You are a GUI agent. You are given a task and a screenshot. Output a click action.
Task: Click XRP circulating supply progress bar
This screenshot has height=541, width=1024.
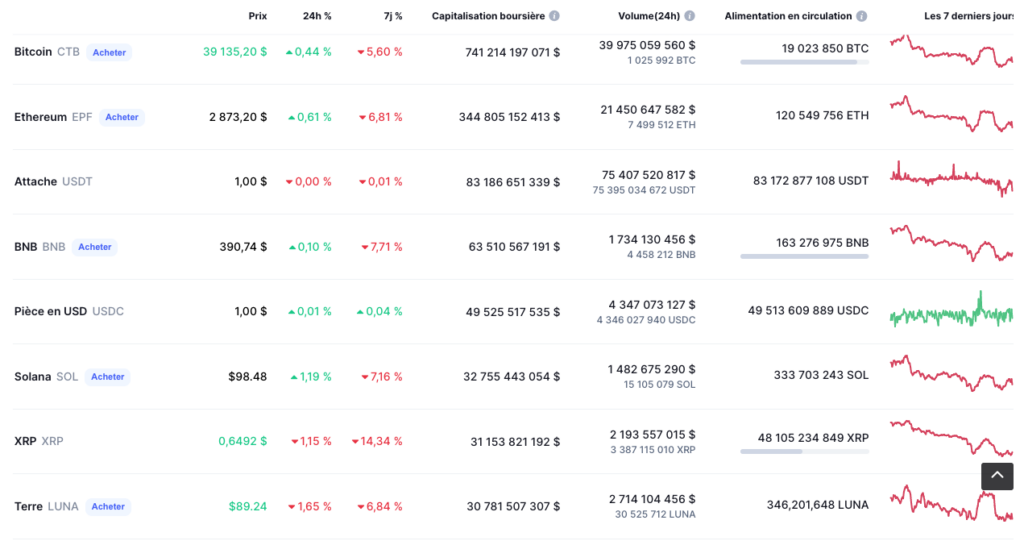pyautogui.click(x=804, y=451)
